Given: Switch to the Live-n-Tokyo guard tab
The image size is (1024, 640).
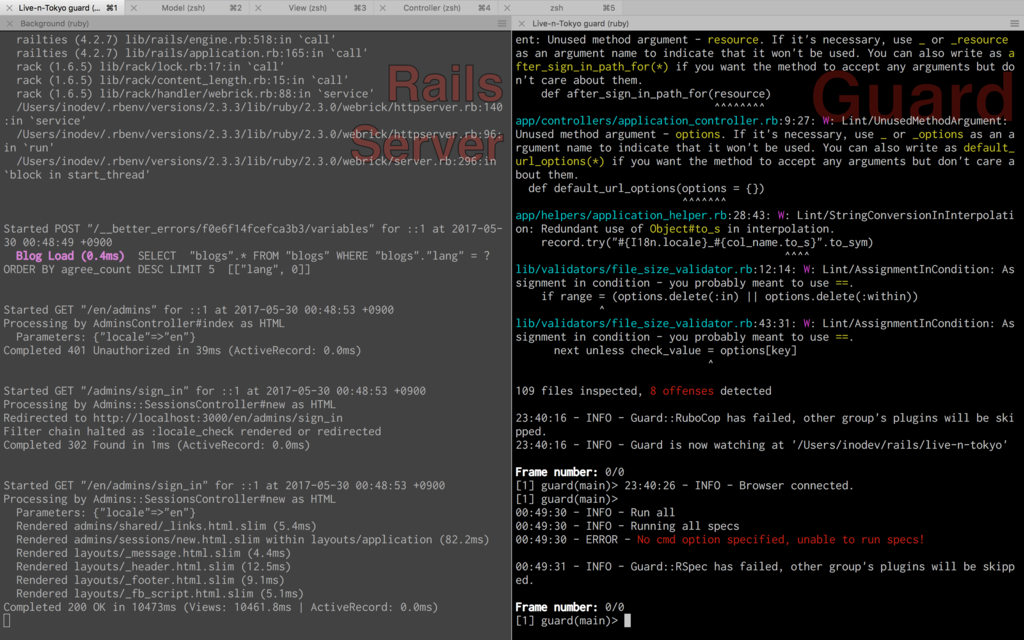Looking at the screenshot, I should coord(62,8).
